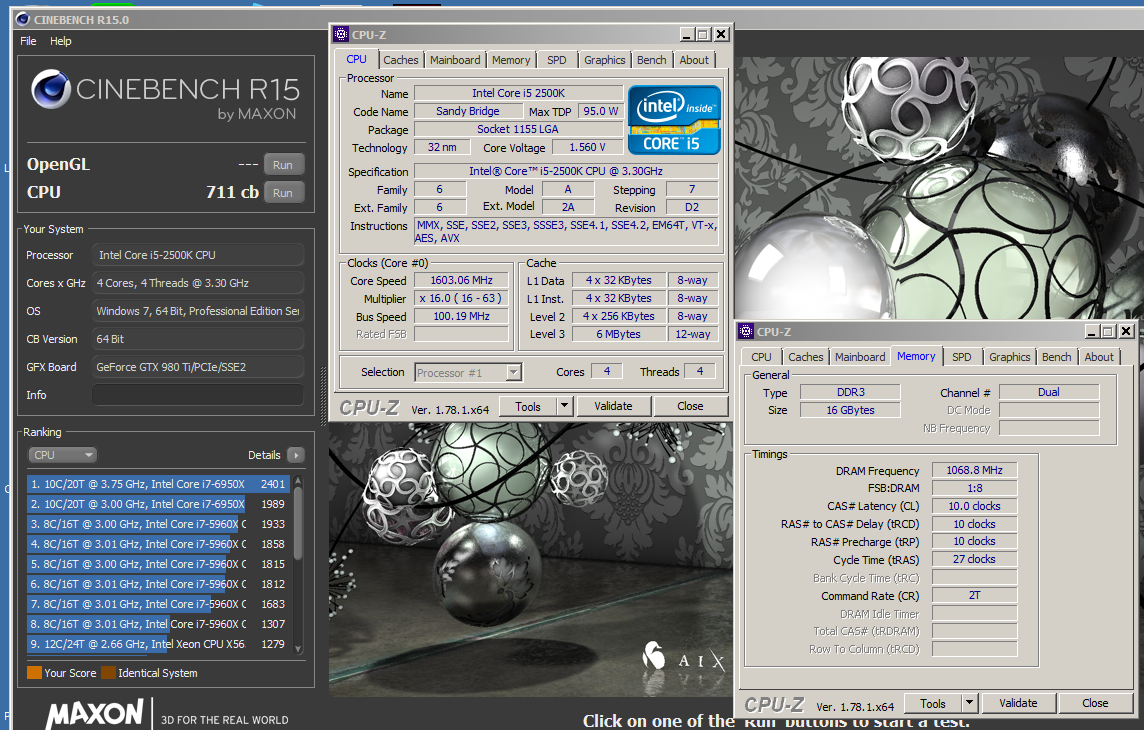Click the brown Identical System legend swatch

[108, 672]
